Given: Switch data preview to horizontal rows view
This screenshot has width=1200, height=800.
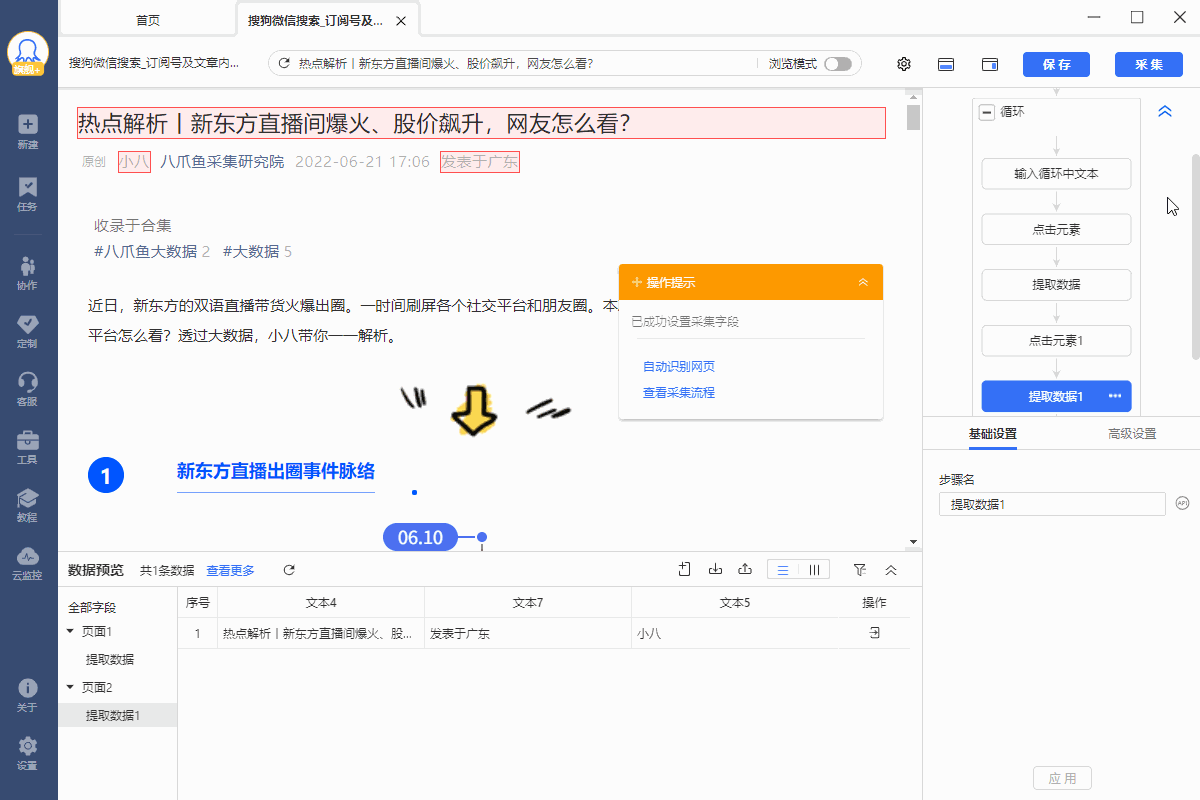Looking at the screenshot, I should point(783,570).
